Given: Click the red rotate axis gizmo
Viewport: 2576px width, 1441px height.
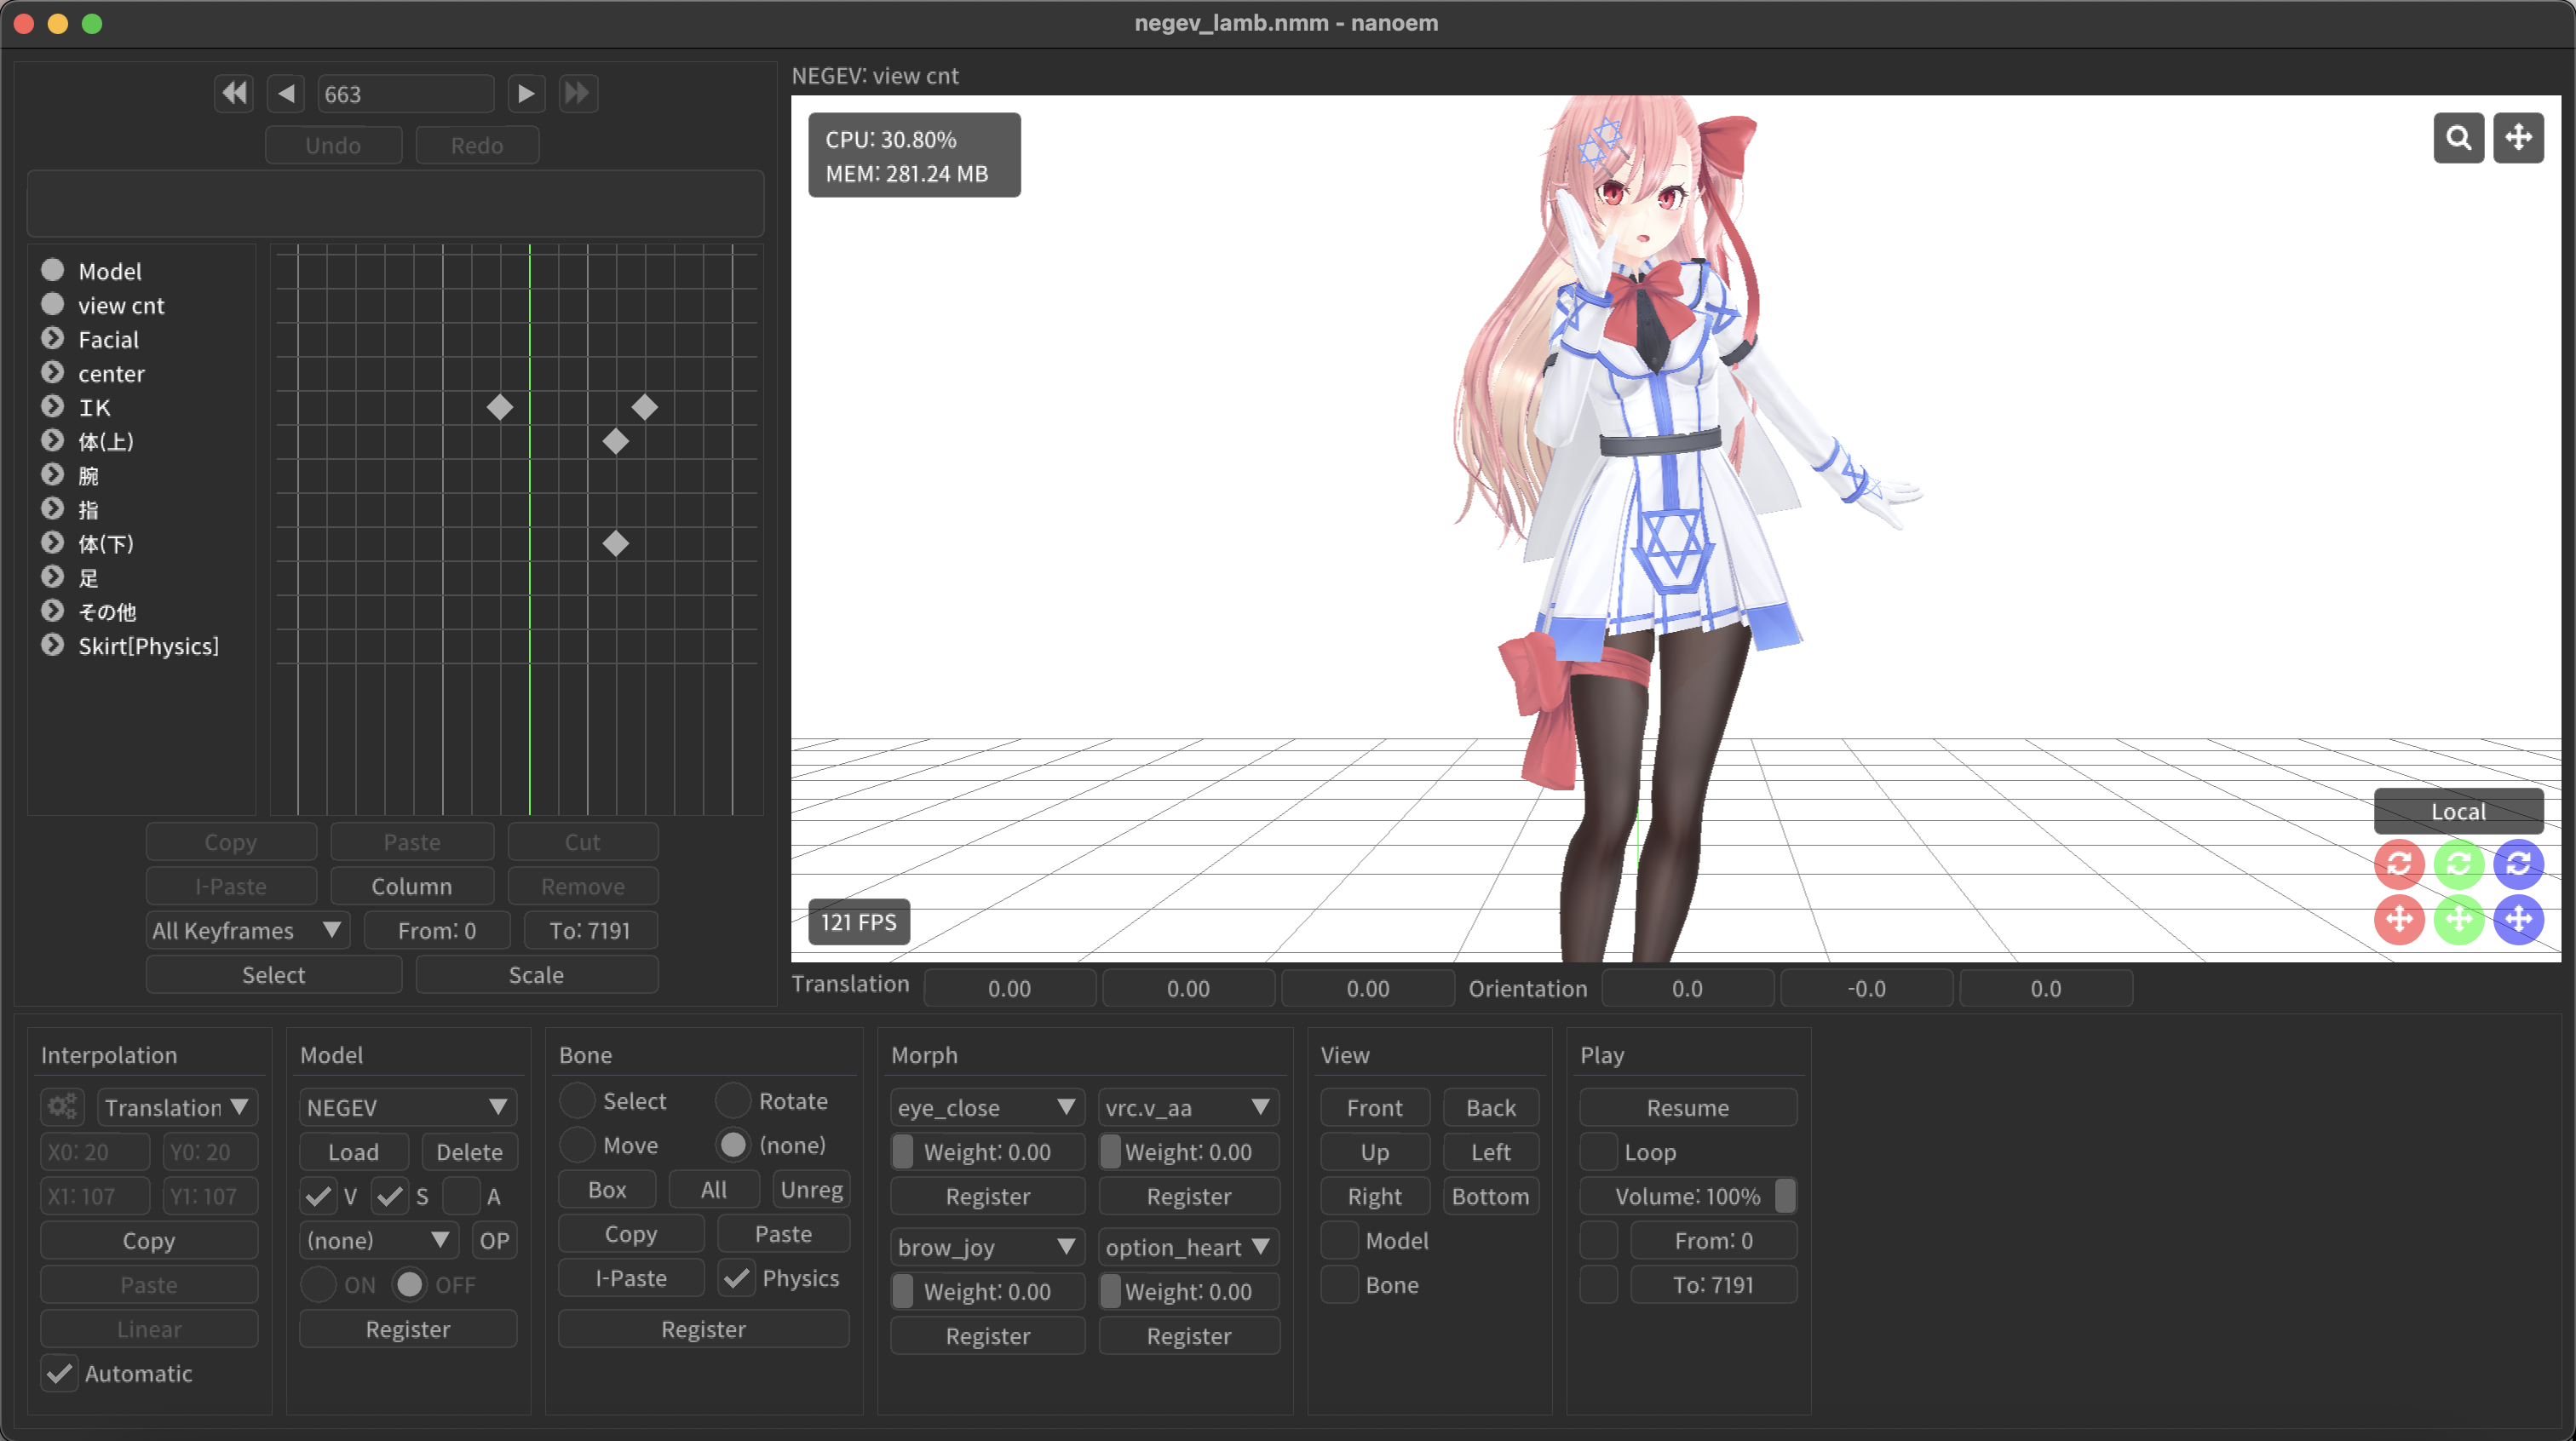Looking at the screenshot, I should tap(2398, 863).
